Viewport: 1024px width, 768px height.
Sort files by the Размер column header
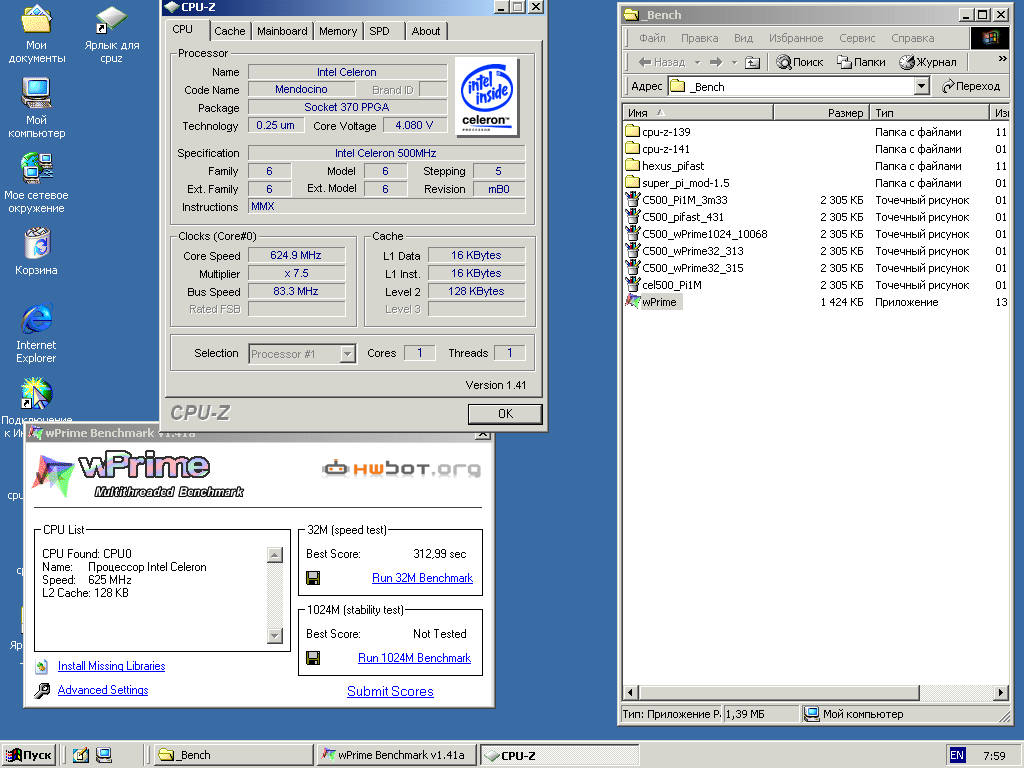821,113
